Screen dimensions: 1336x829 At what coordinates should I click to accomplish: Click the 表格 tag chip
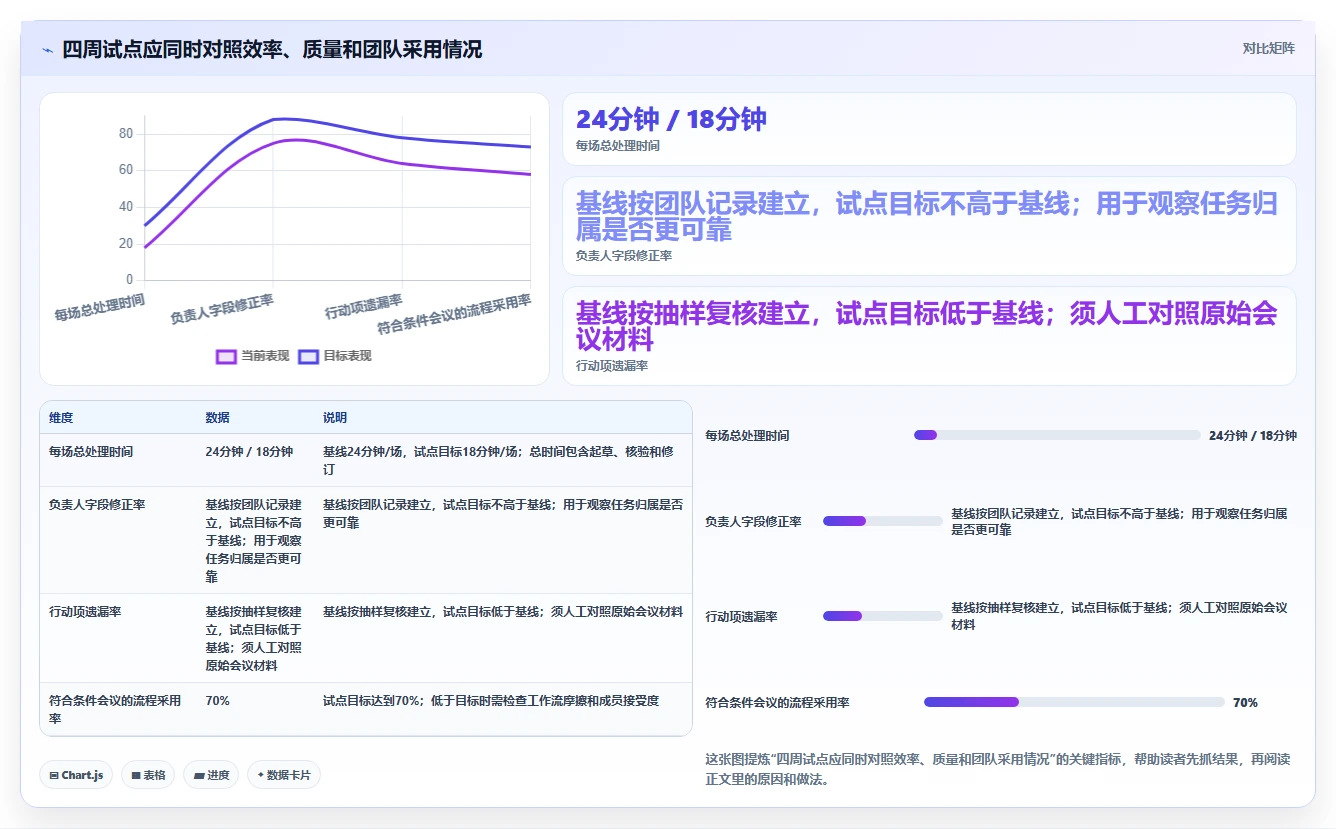148,775
